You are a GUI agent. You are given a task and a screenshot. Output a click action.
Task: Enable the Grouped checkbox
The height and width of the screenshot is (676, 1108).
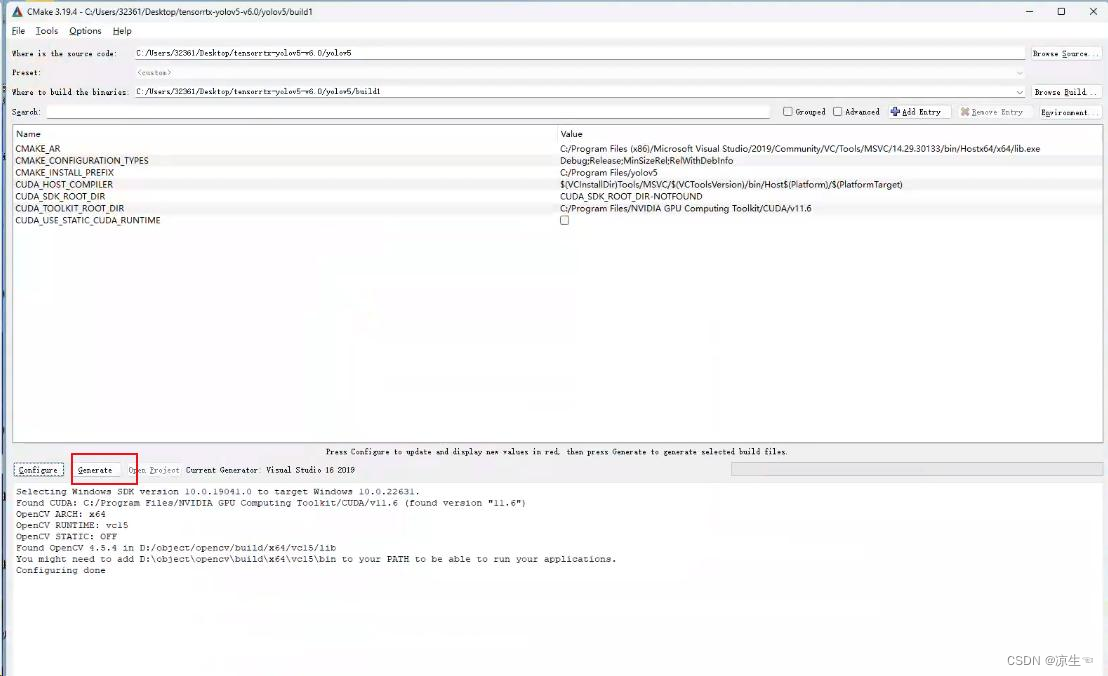click(789, 111)
